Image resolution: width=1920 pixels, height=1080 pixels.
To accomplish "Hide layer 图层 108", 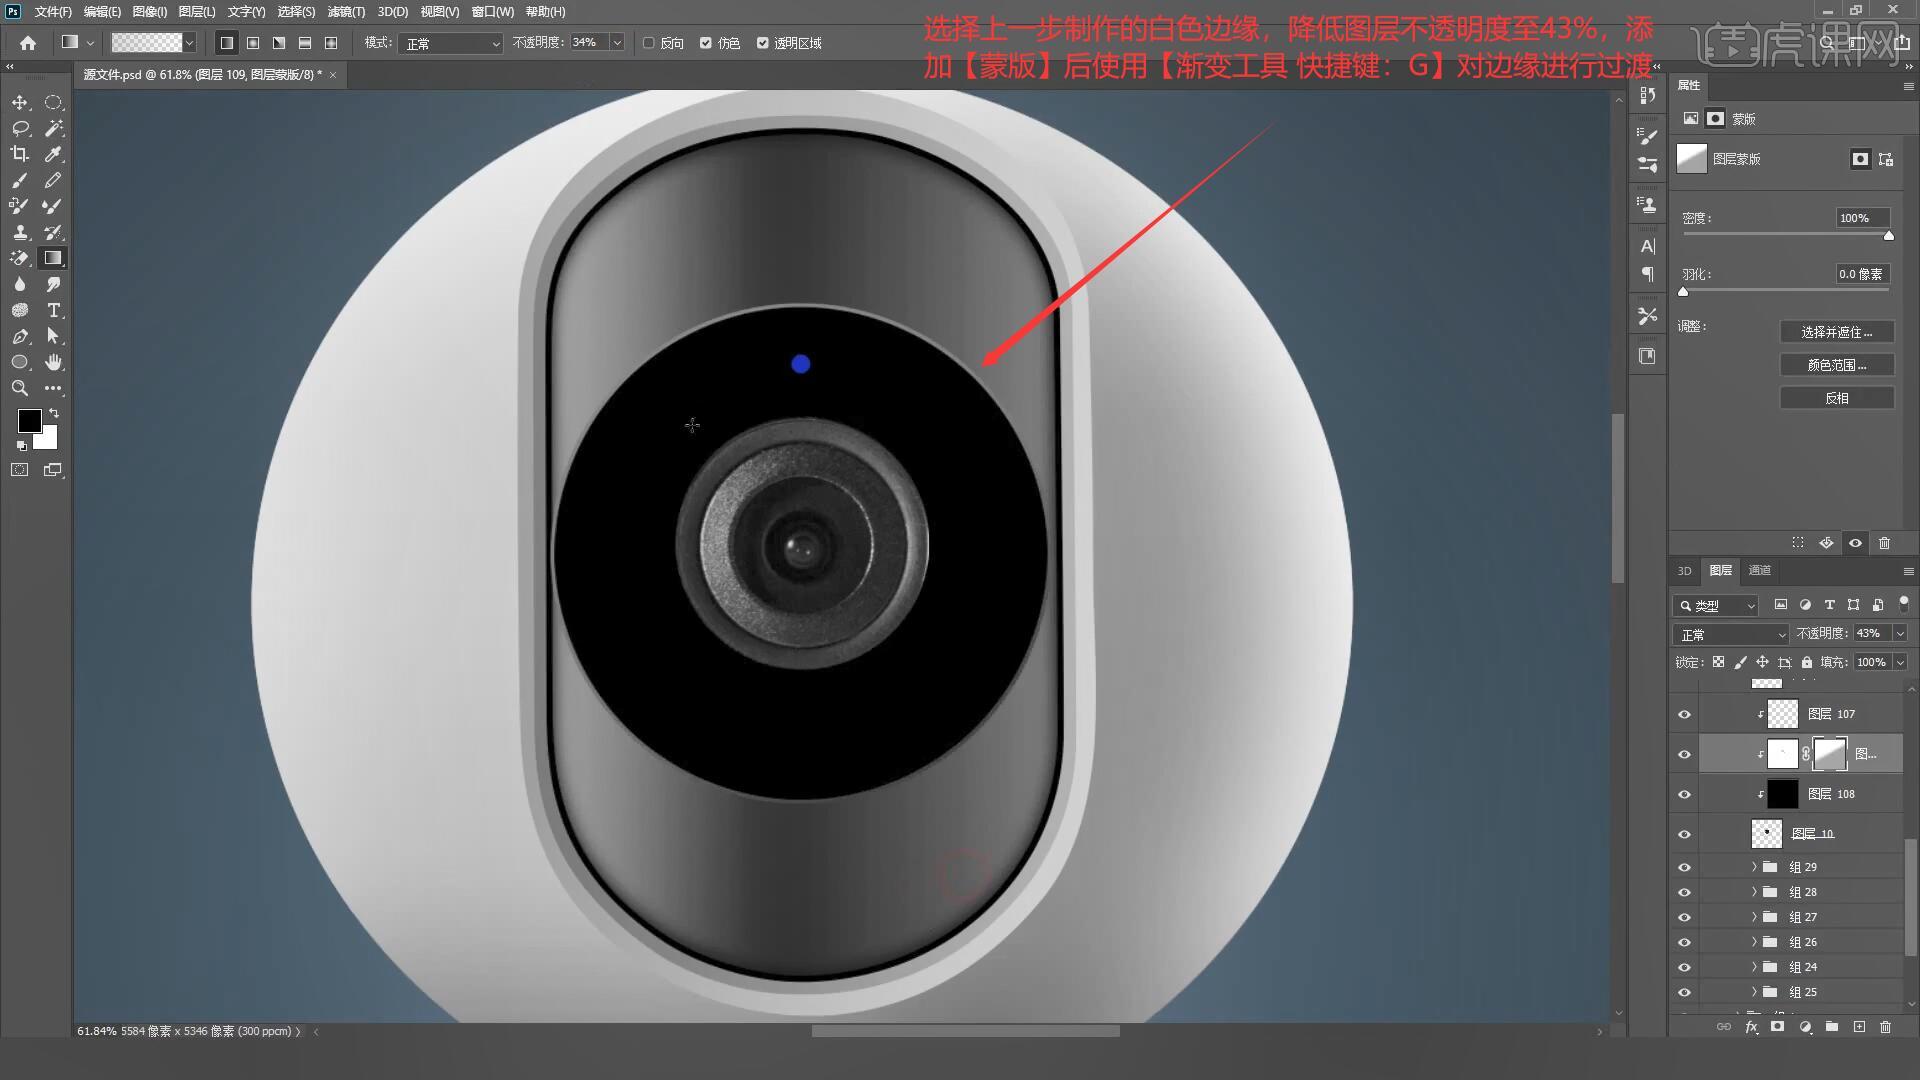I will coord(1684,794).
